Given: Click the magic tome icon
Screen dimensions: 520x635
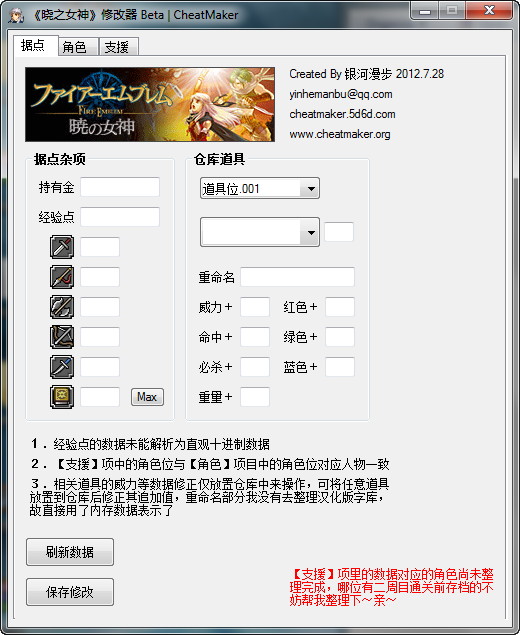Looking at the screenshot, I should (62, 397).
